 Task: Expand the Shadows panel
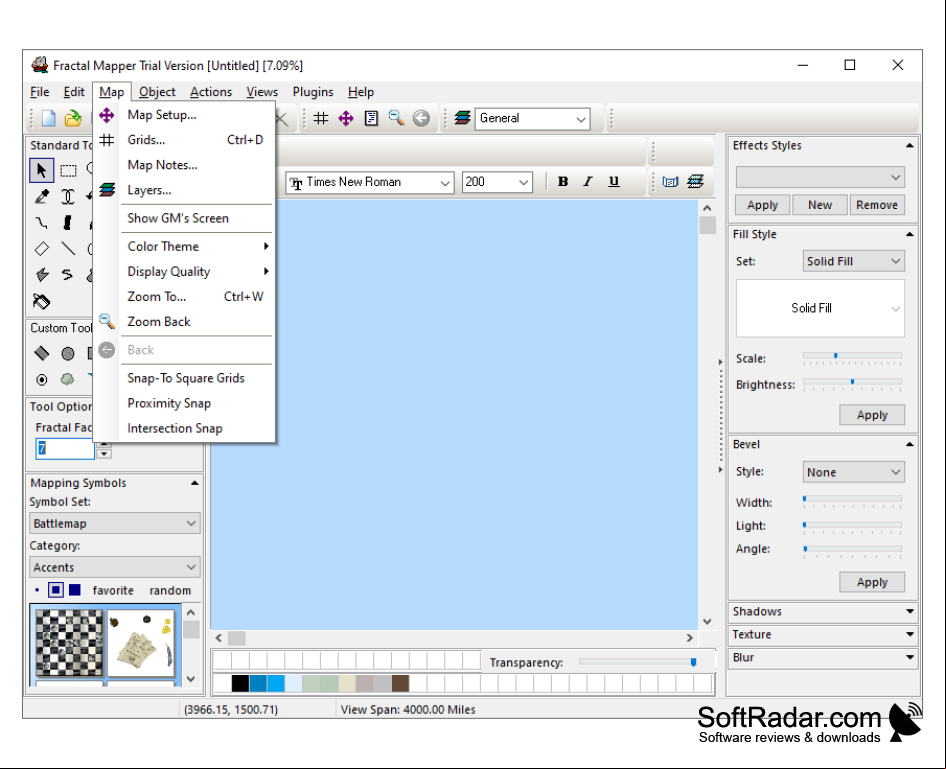click(x=823, y=612)
